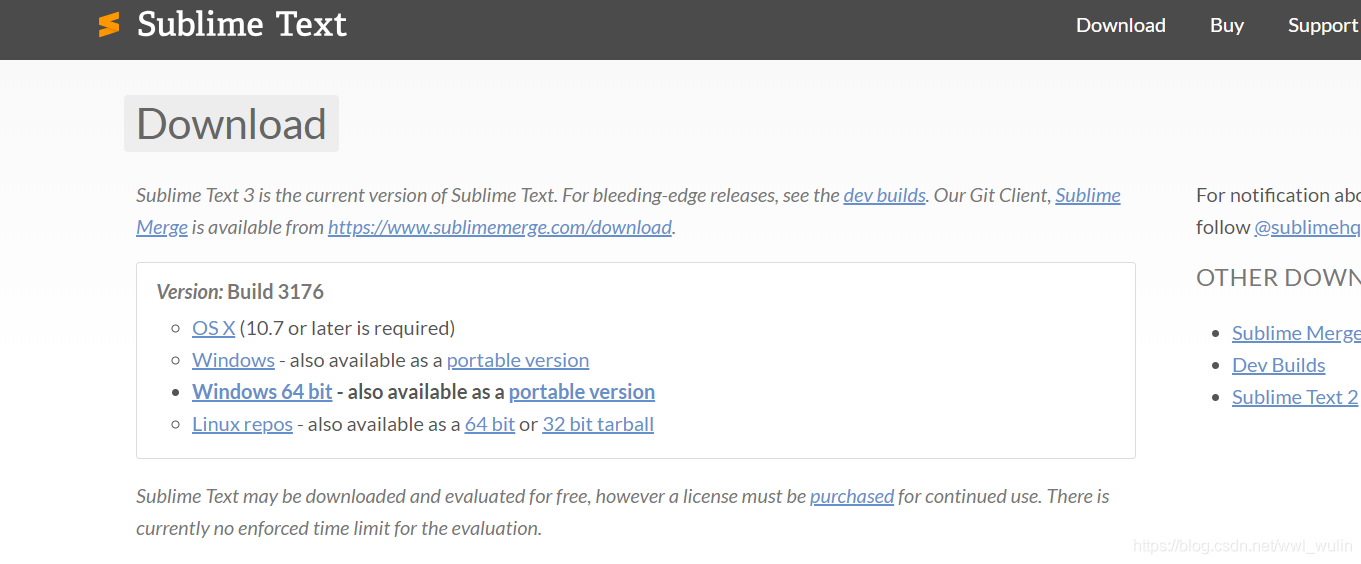The width and height of the screenshot is (1361, 564).
Task: Click the Sublime Merge link in intro paragraph
Action: click(1088, 195)
